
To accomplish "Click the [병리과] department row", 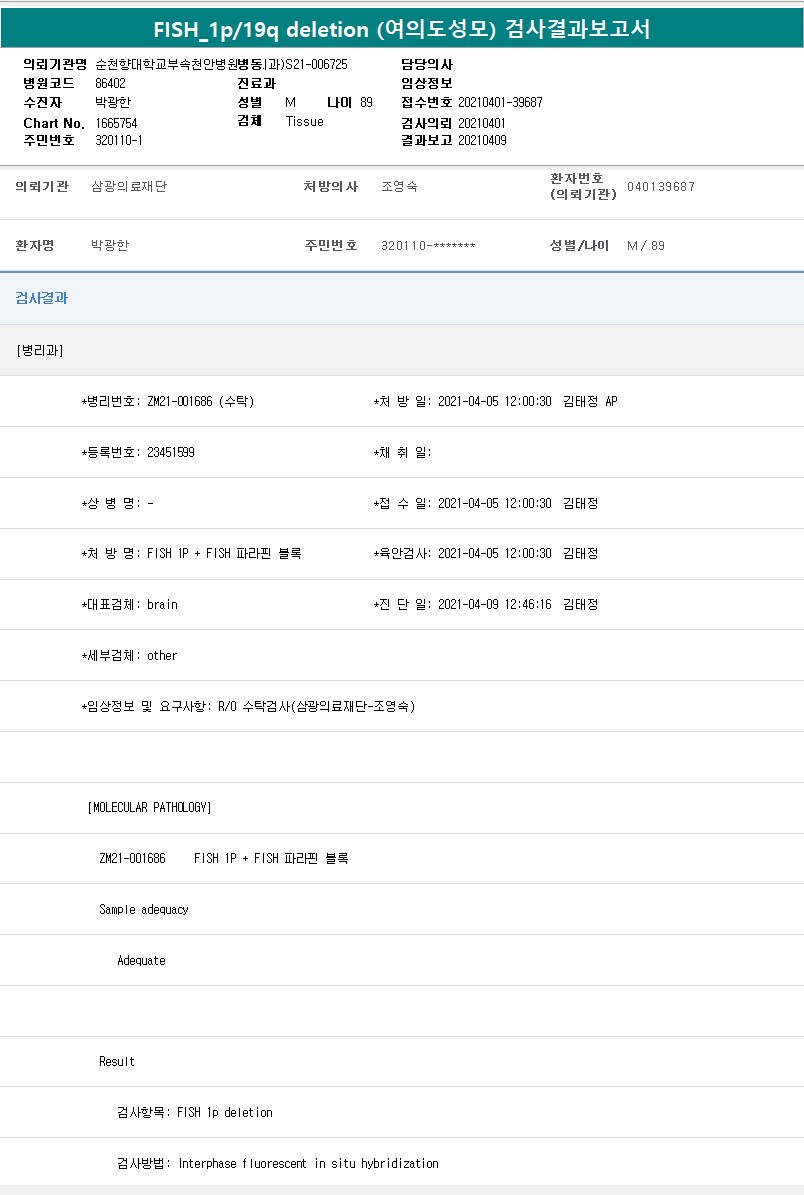I will pos(40,350).
